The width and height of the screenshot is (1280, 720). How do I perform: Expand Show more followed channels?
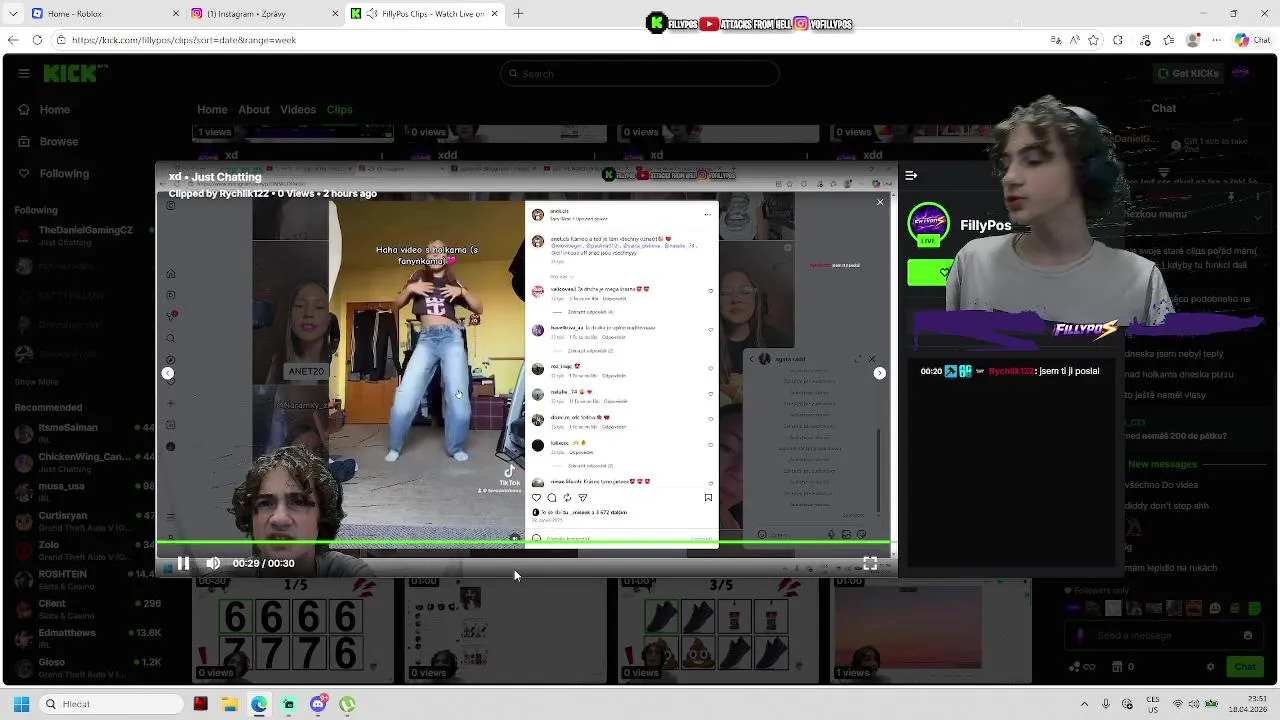tap(37, 382)
